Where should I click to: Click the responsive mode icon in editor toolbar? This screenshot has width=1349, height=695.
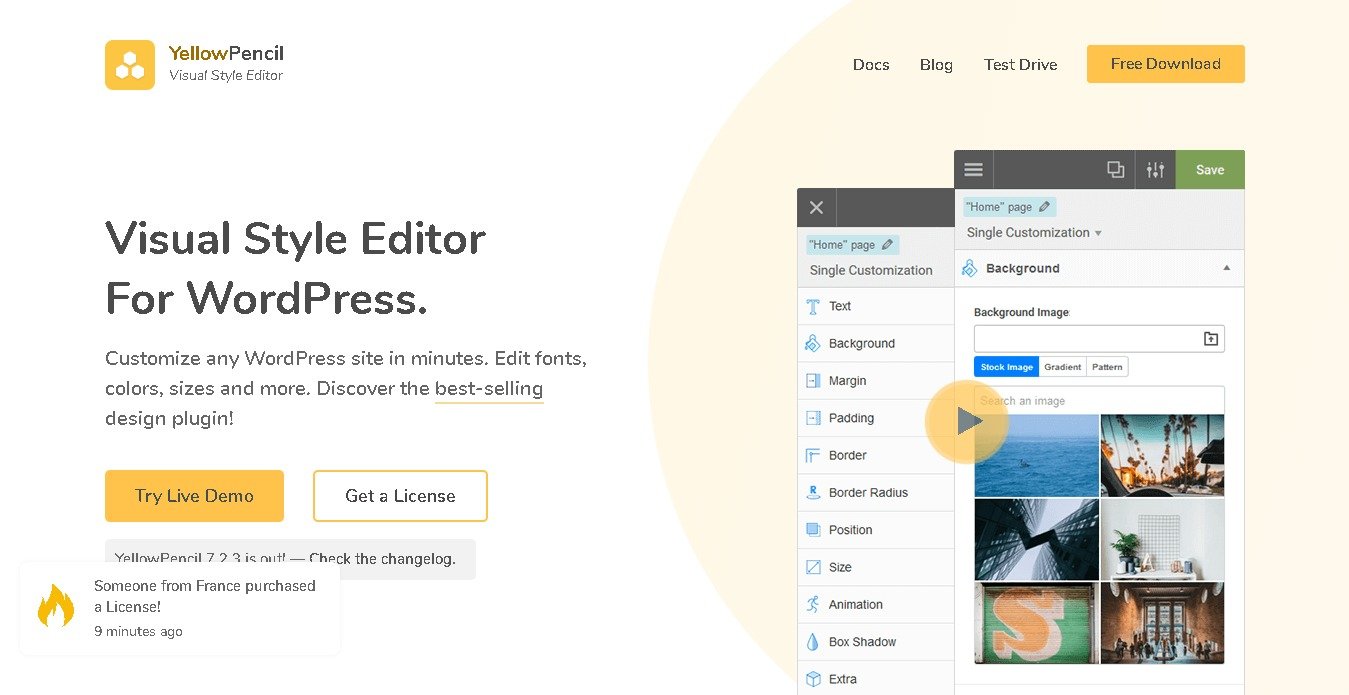(1115, 170)
